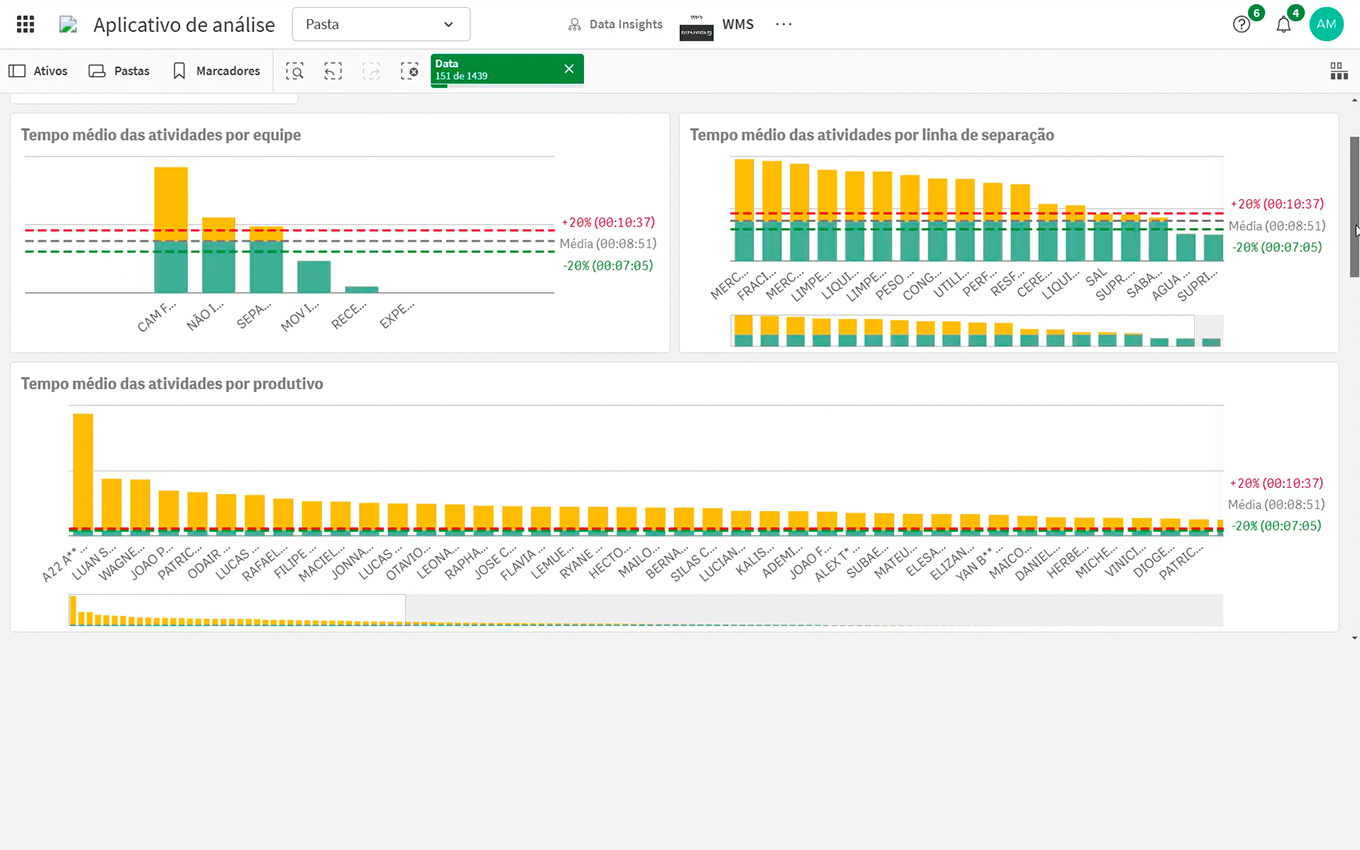1360x850 pixels.
Task: Click the produtivo chart mini-scroll slider
Action: click(237, 610)
